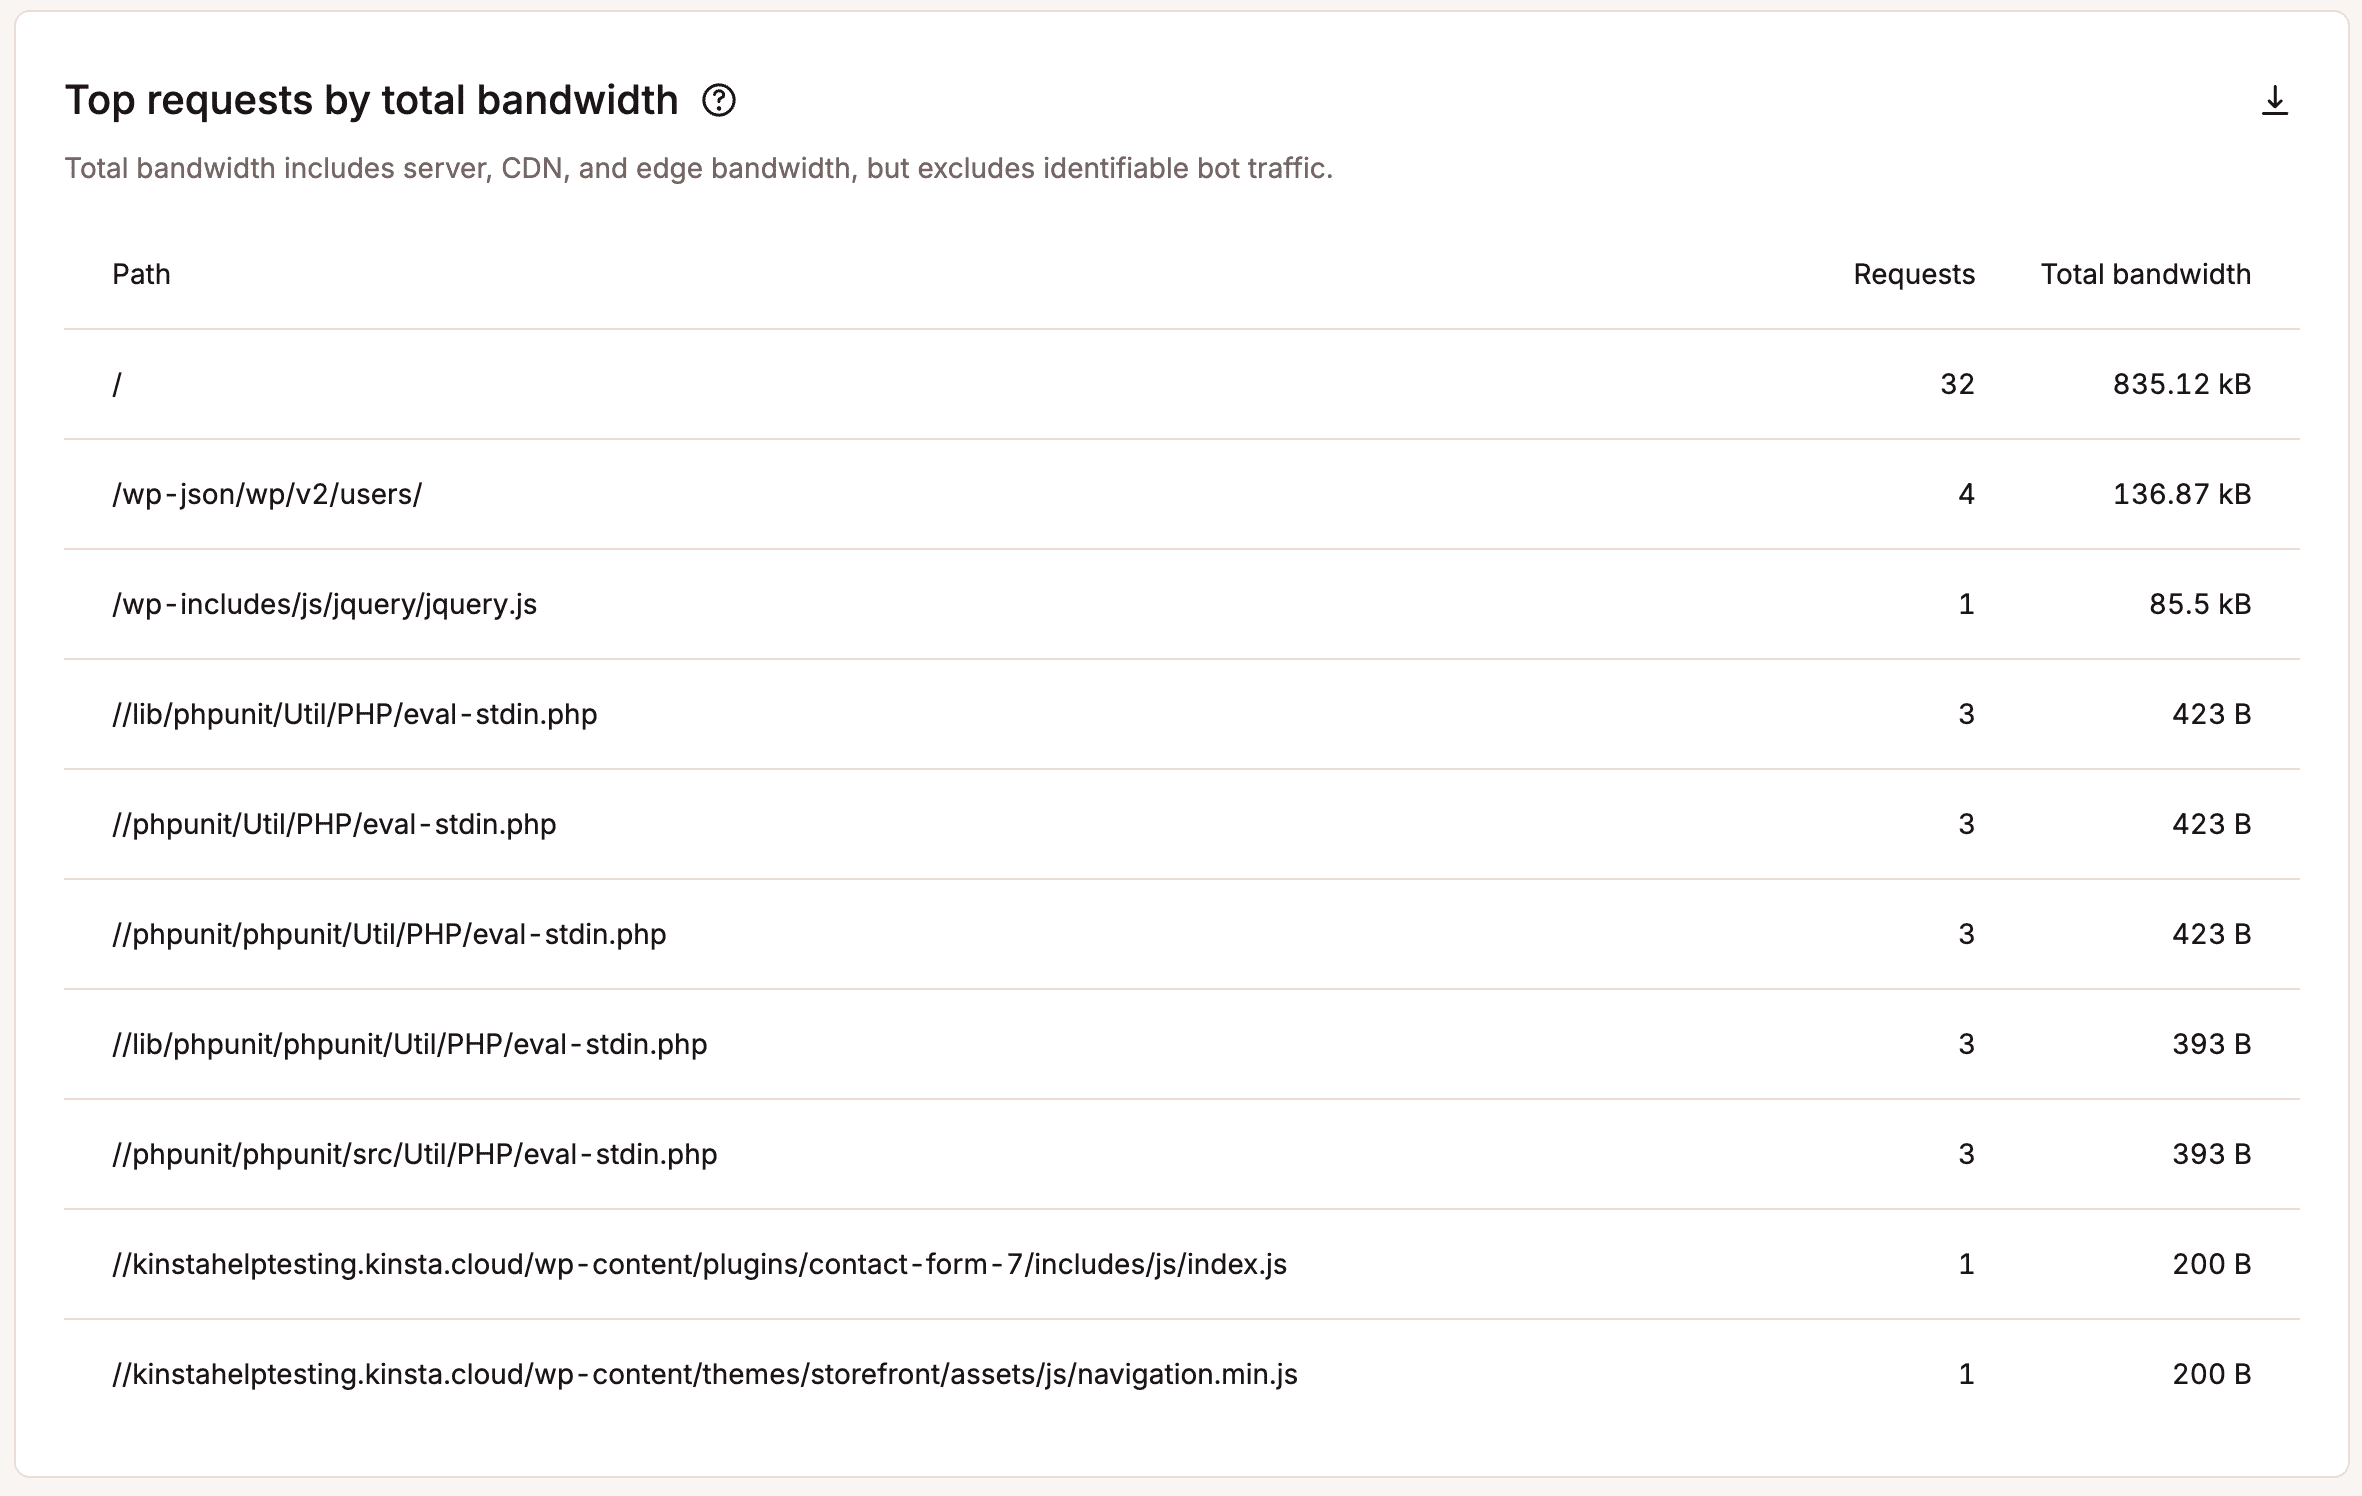Click the Total bandwidth column header
The height and width of the screenshot is (1496, 2362).
tap(2145, 274)
